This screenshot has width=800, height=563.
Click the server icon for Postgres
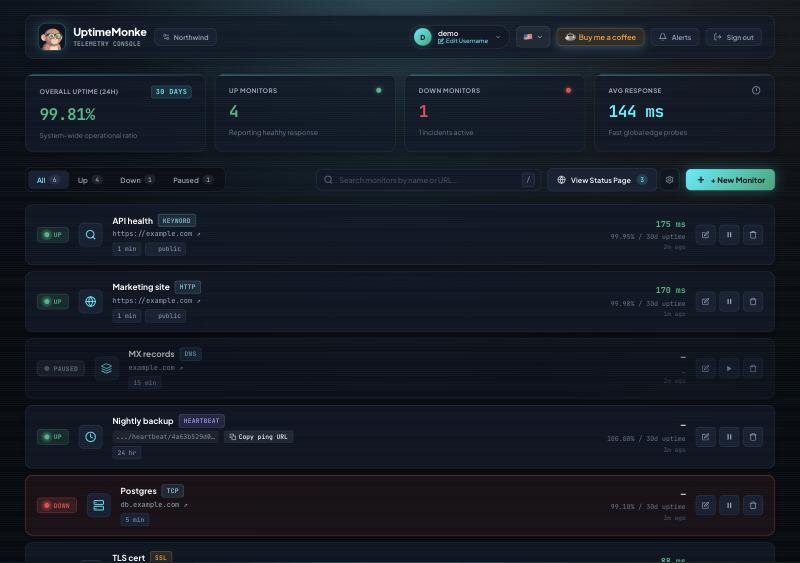point(98,505)
